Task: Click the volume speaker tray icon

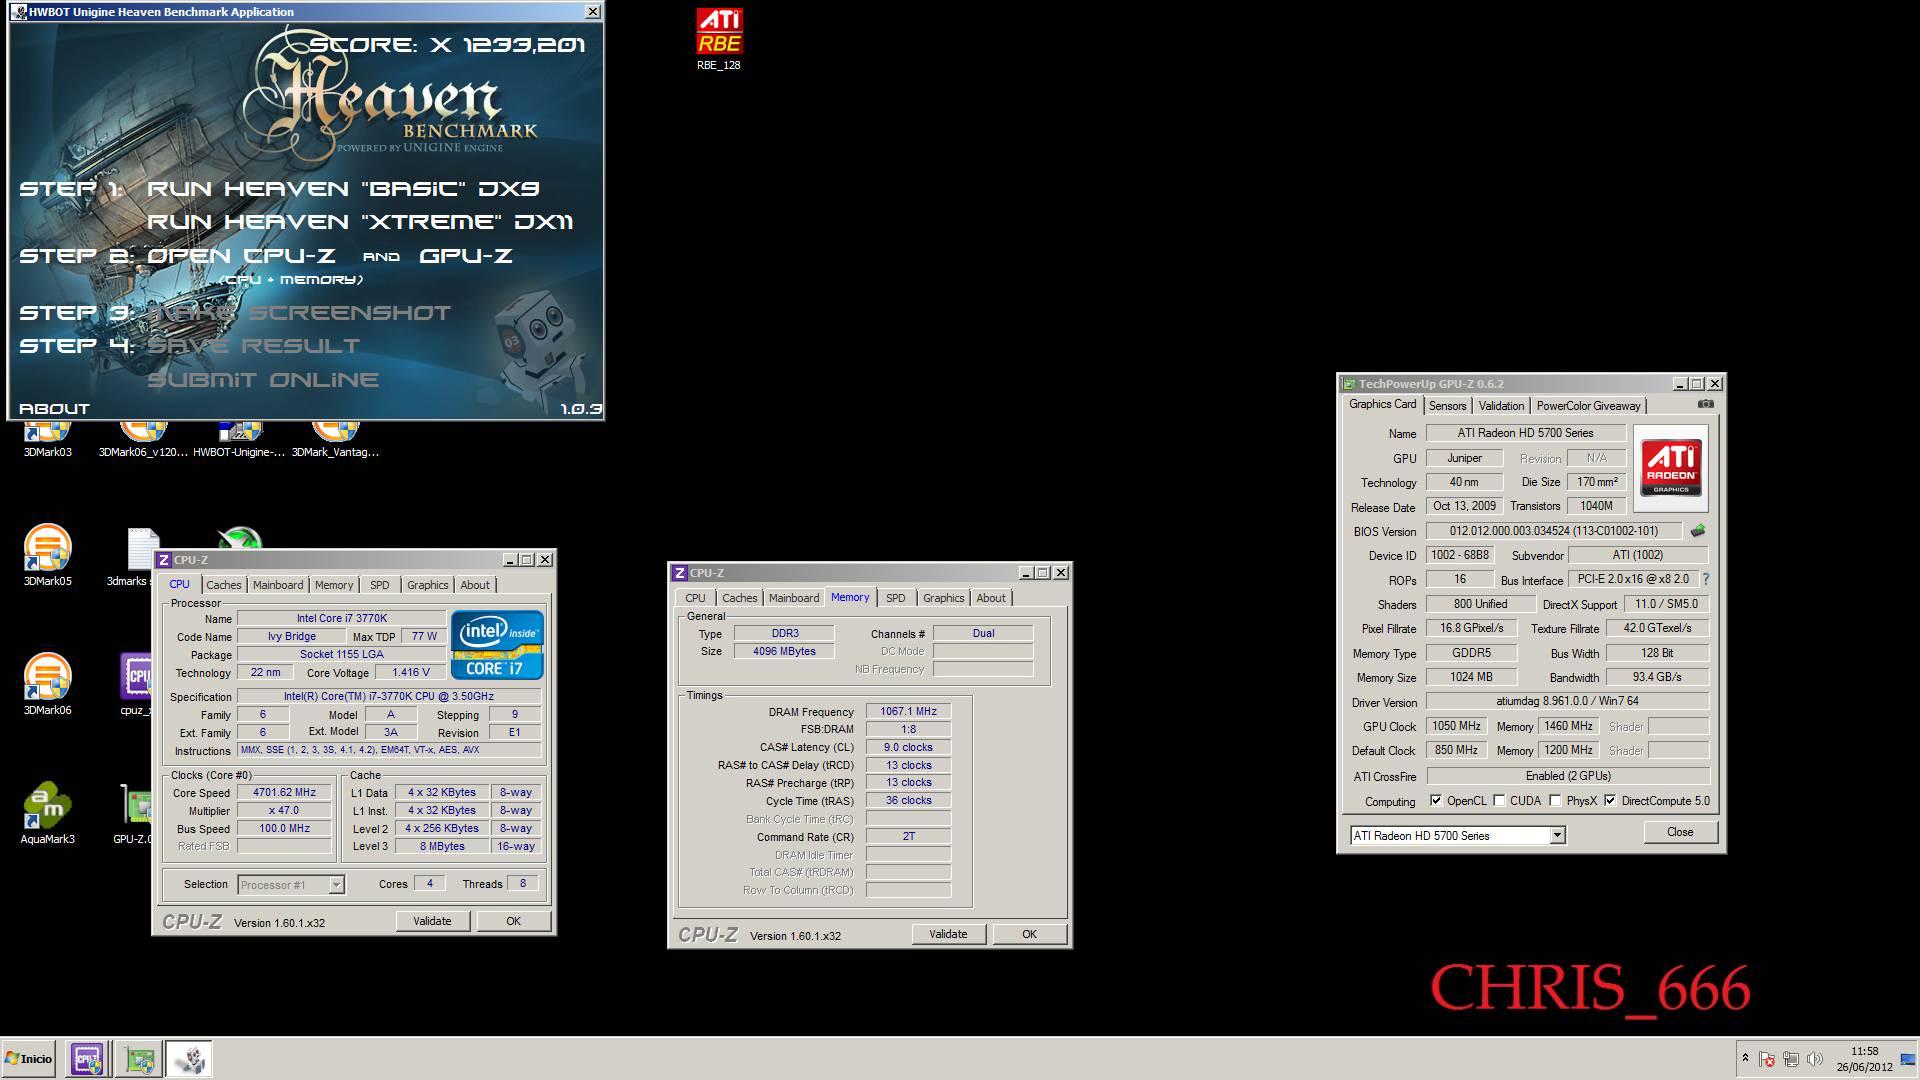Action: pos(1815,1059)
